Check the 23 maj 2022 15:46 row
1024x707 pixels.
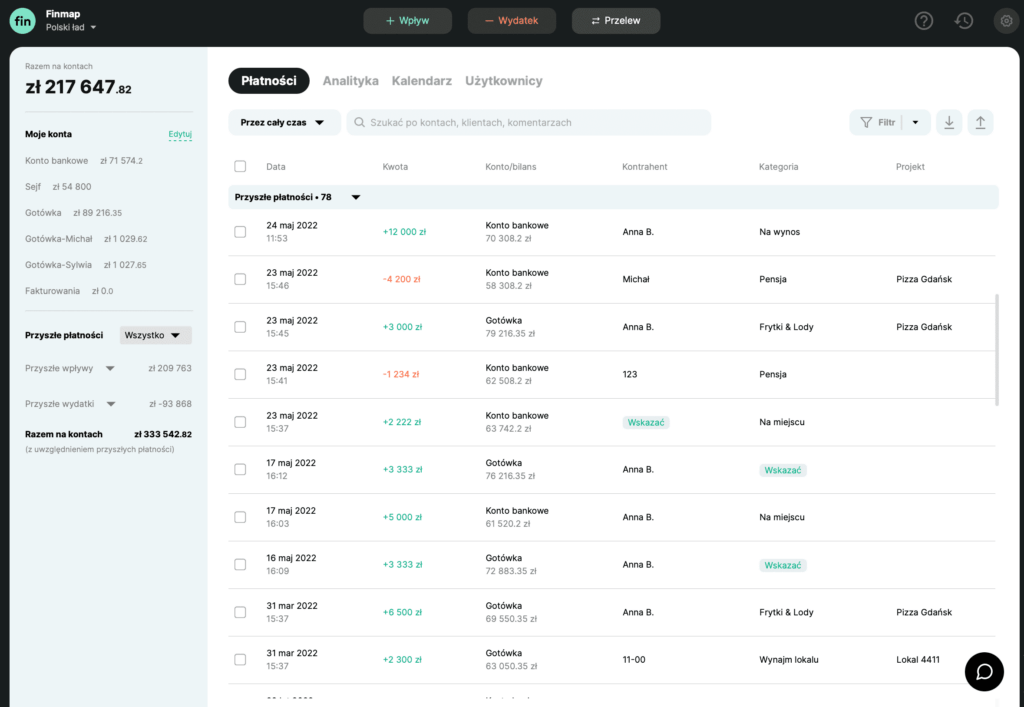pos(240,279)
